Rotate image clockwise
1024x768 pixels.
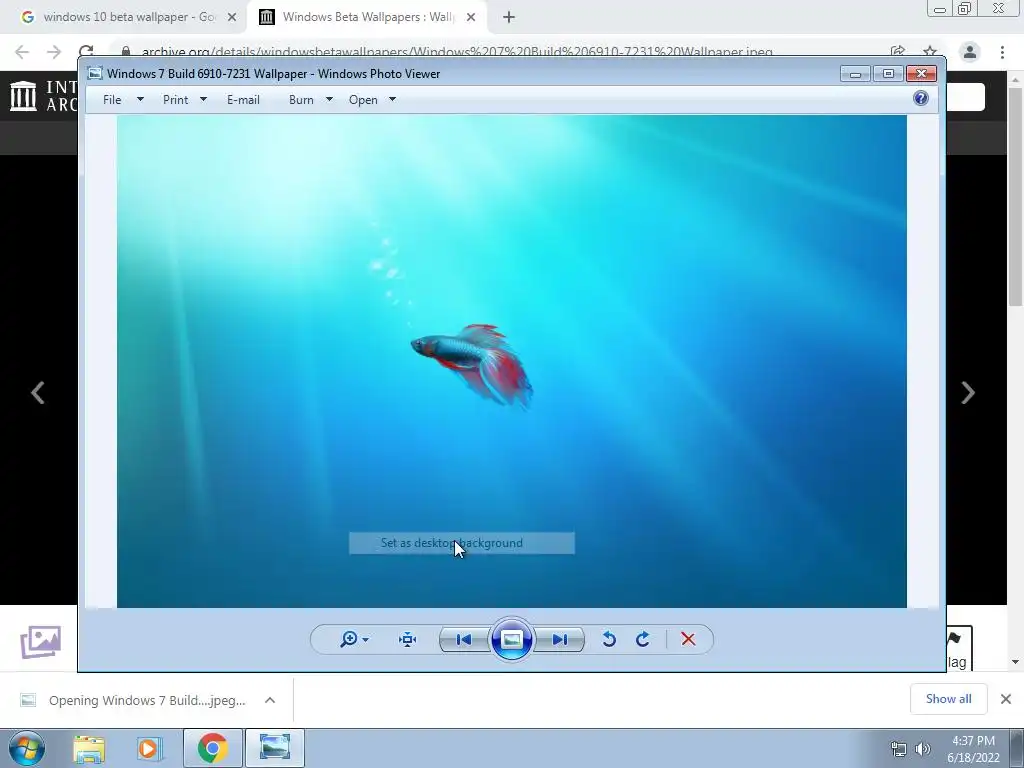[643, 639]
